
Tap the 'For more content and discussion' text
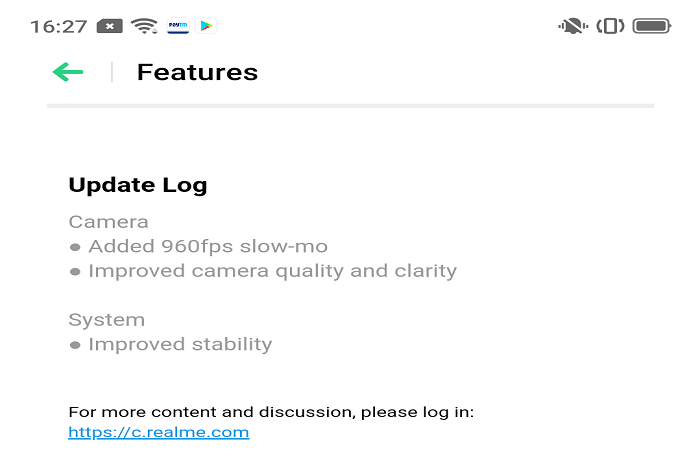pos(271,412)
